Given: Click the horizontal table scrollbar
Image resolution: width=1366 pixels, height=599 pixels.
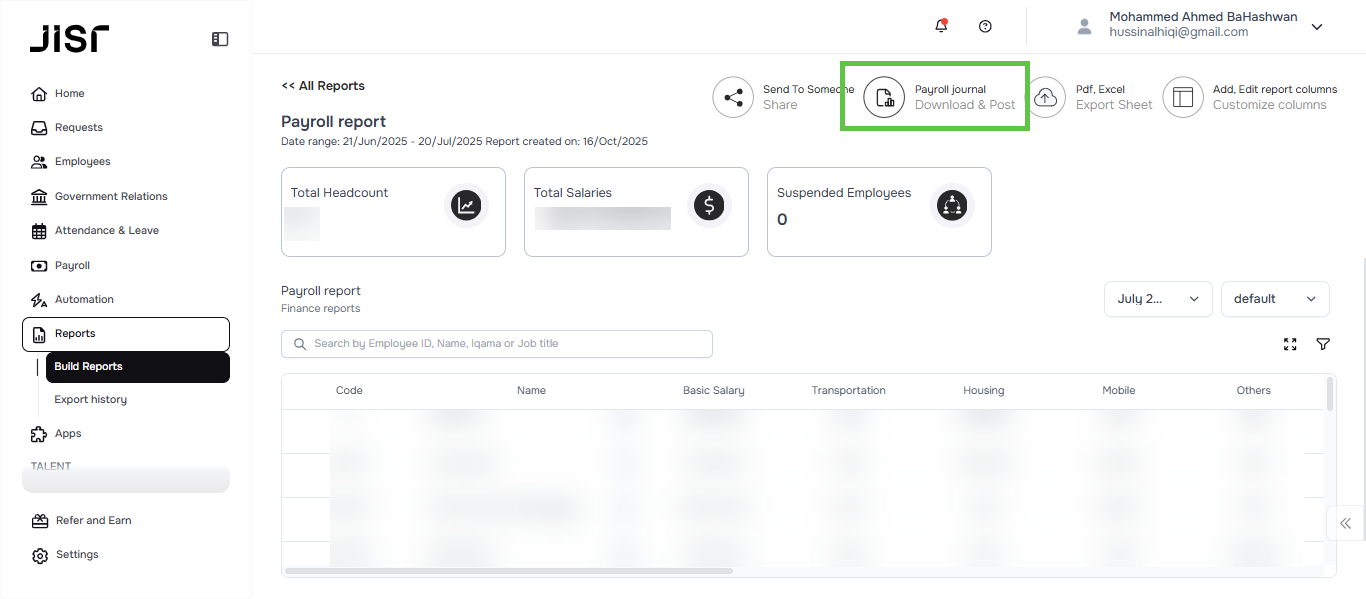Looking at the screenshot, I should click(x=508, y=571).
